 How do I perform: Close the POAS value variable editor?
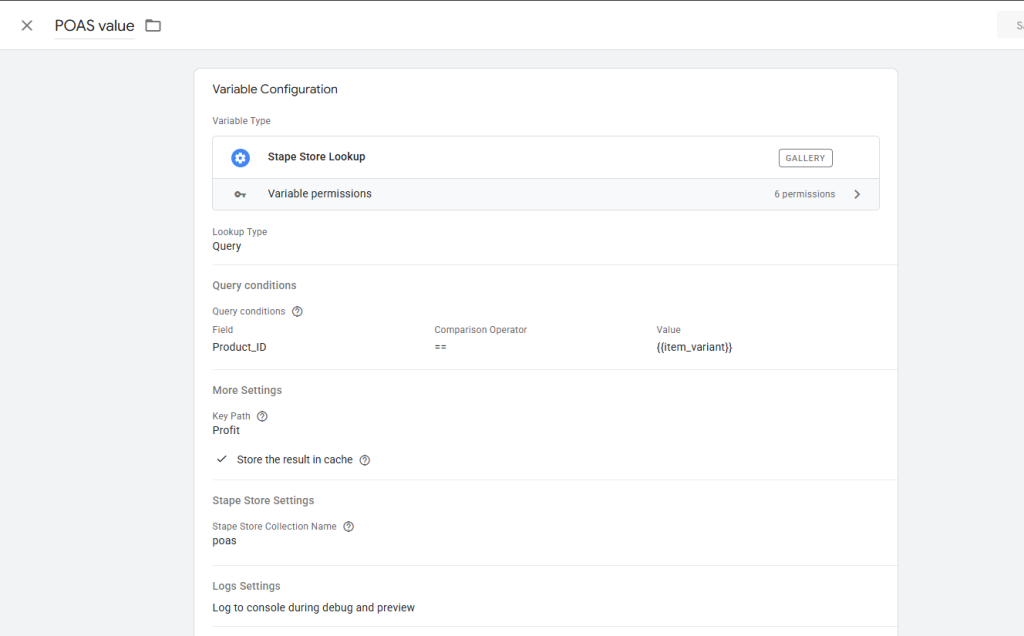tap(27, 26)
